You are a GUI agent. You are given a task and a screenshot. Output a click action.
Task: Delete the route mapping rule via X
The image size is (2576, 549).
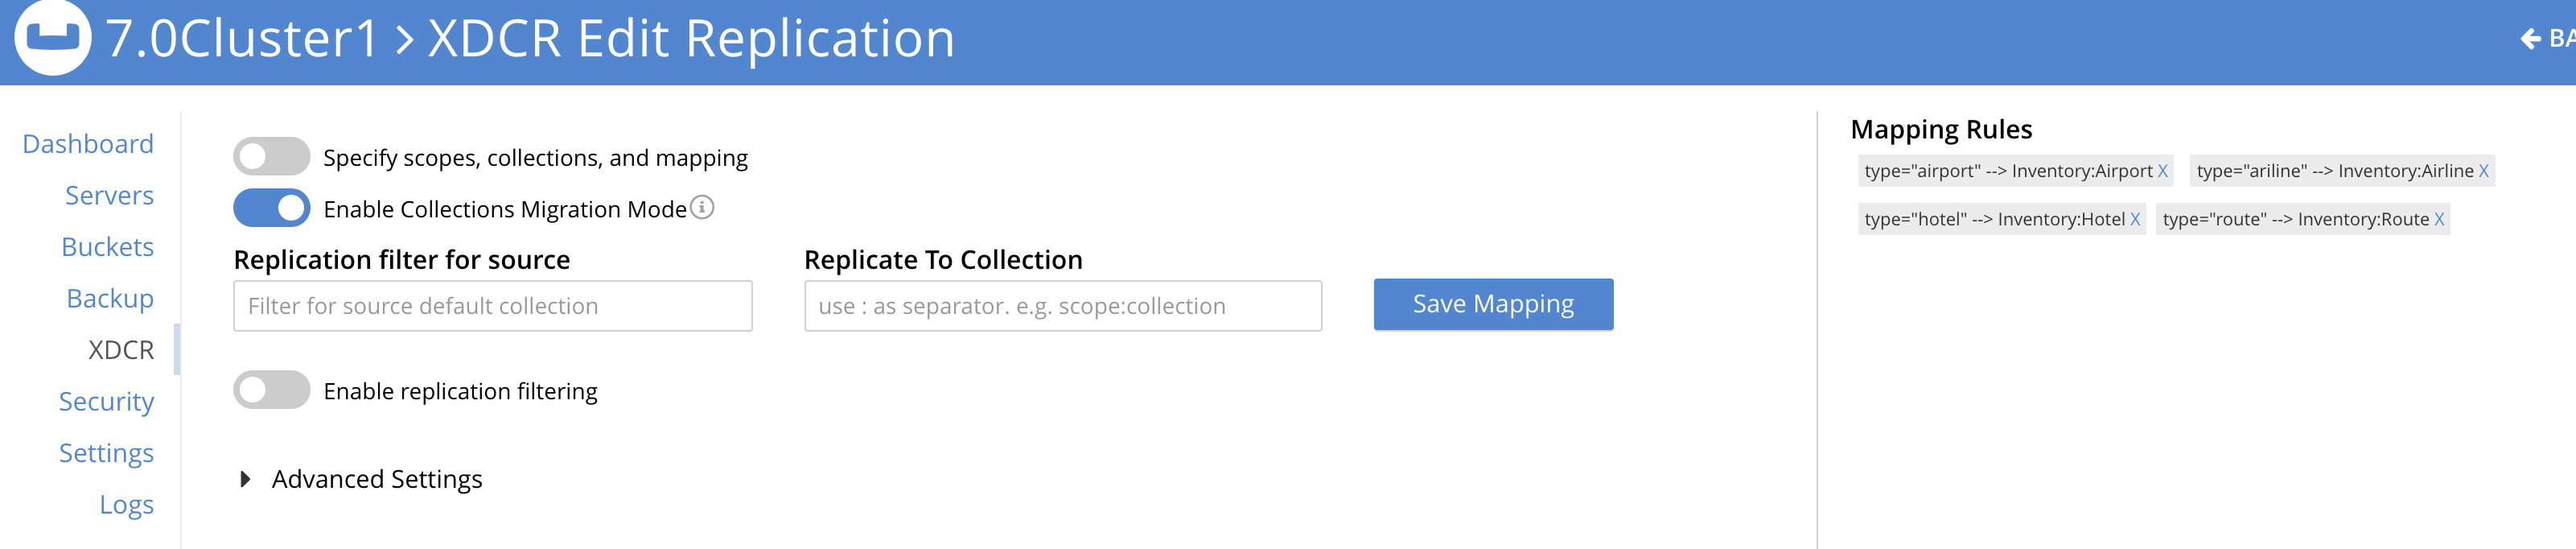click(x=2439, y=220)
